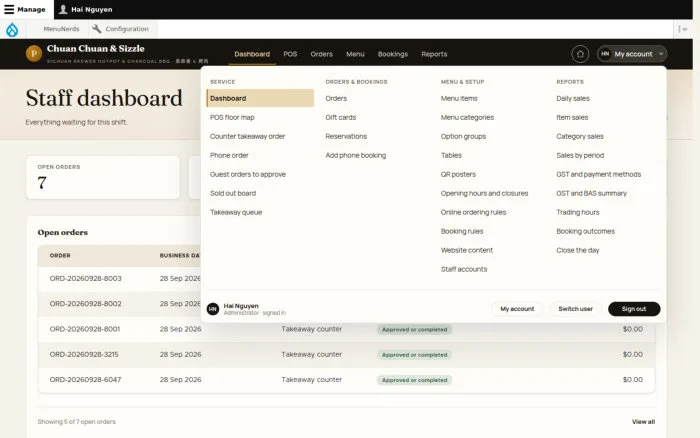
Task: Open Counter takeaway order
Action: click(247, 136)
